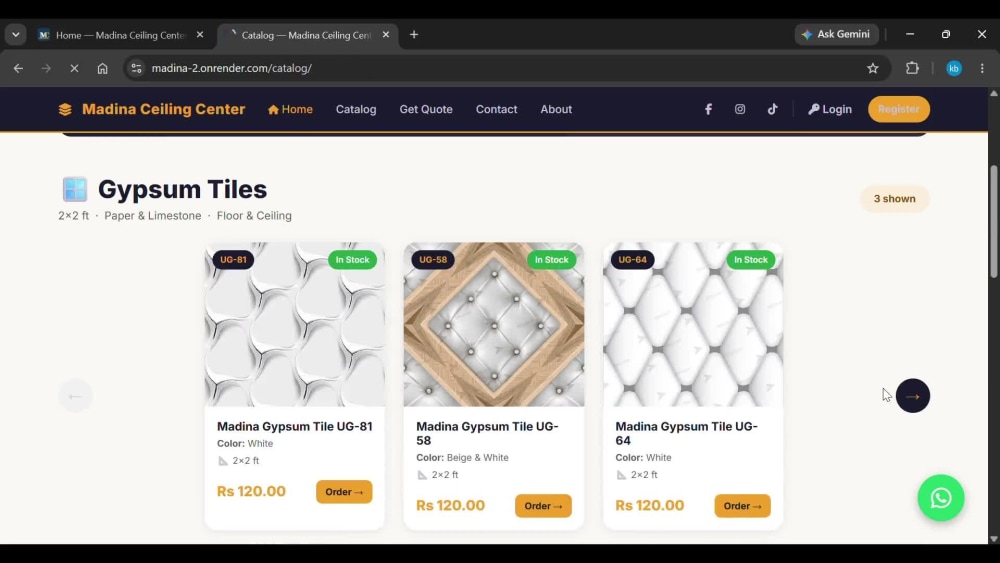The image size is (1000, 563).
Task: Go to previous Gypsum Tiles carousel slide
Action: click(75, 396)
